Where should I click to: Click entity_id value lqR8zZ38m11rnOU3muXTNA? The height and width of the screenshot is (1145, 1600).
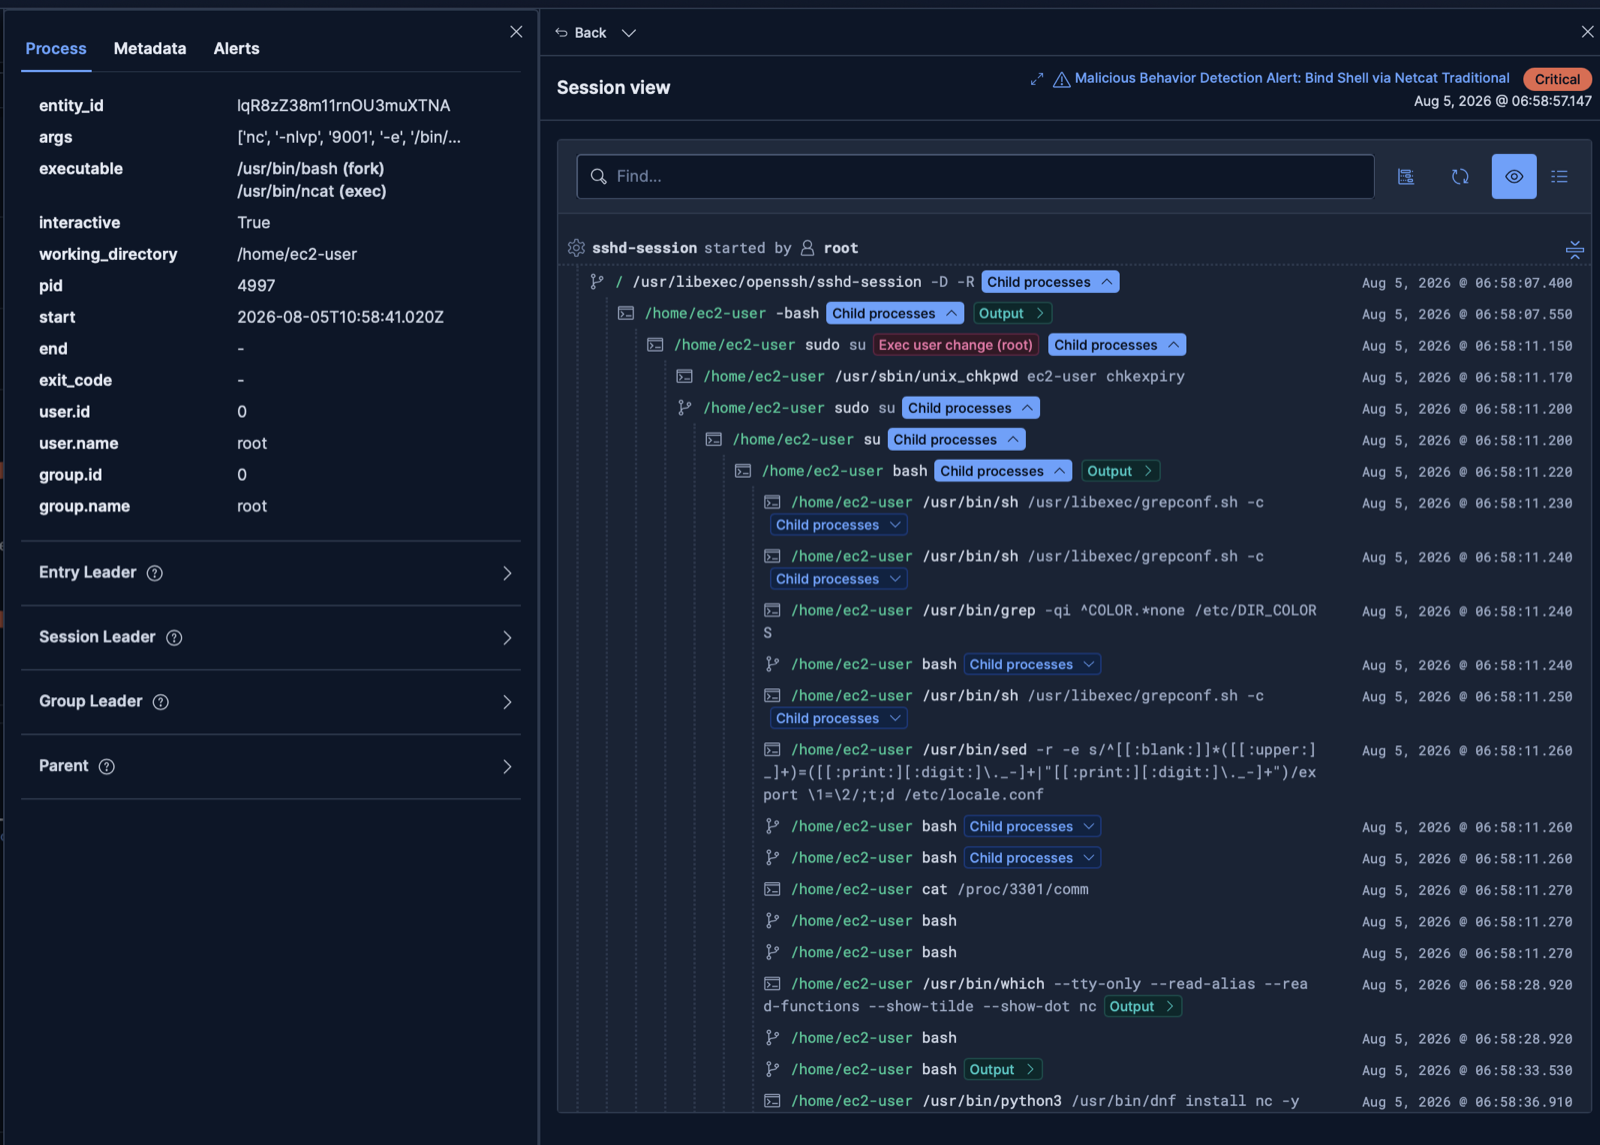click(x=343, y=105)
